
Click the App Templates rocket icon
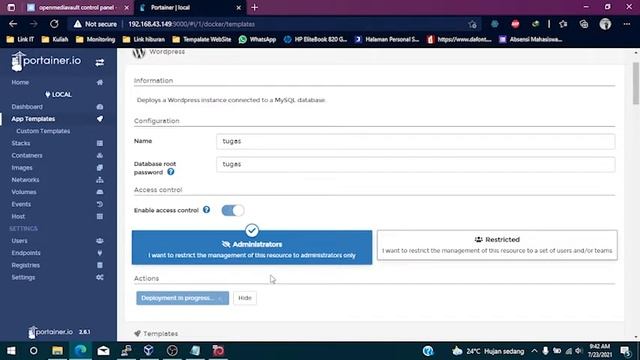(x=100, y=119)
